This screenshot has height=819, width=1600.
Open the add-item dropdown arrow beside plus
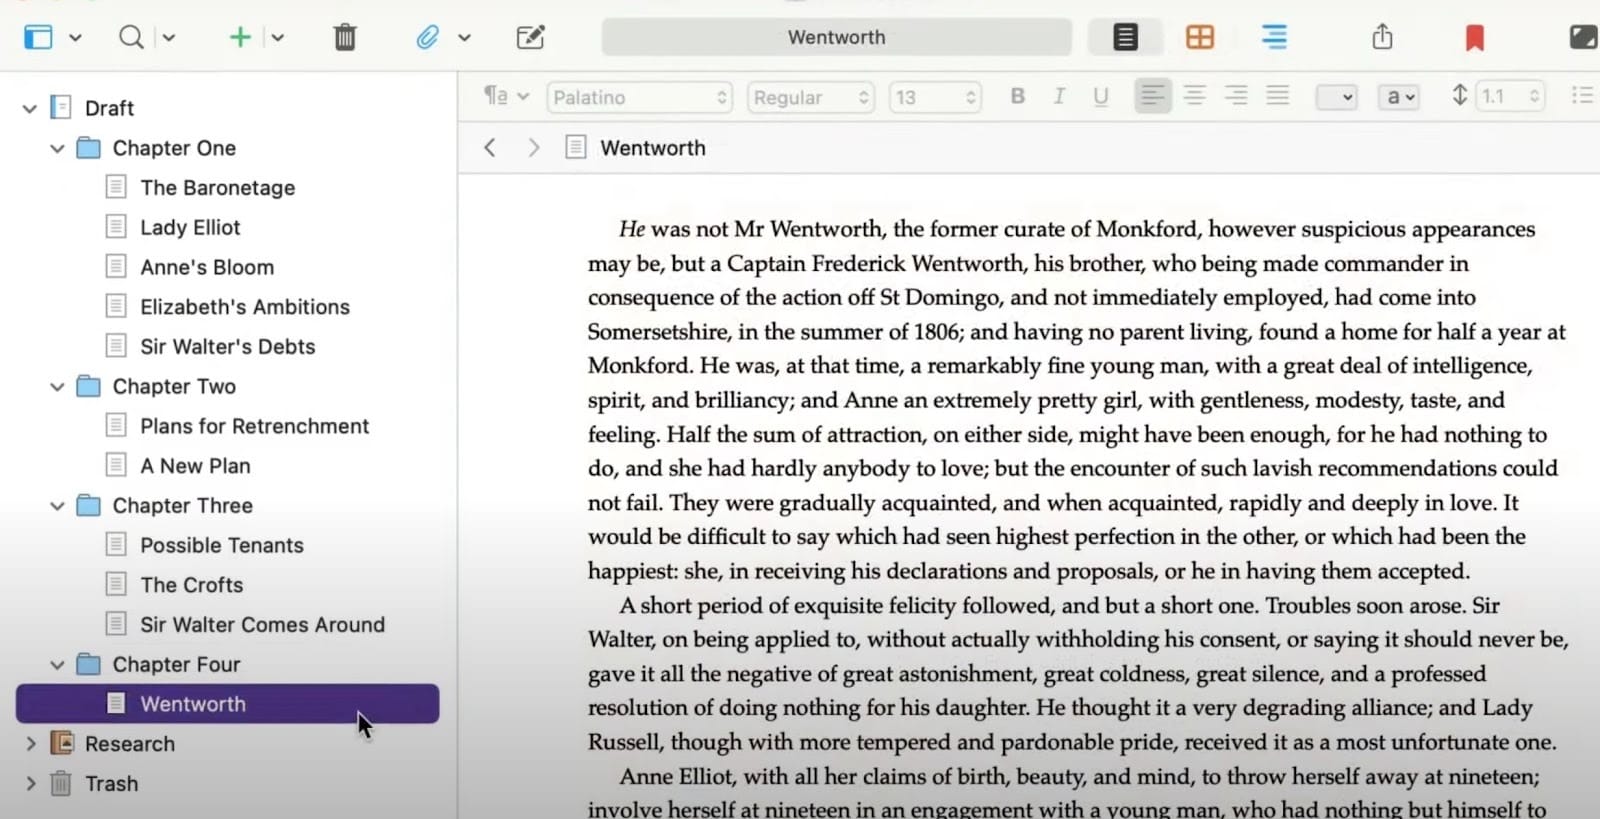[x=278, y=38]
